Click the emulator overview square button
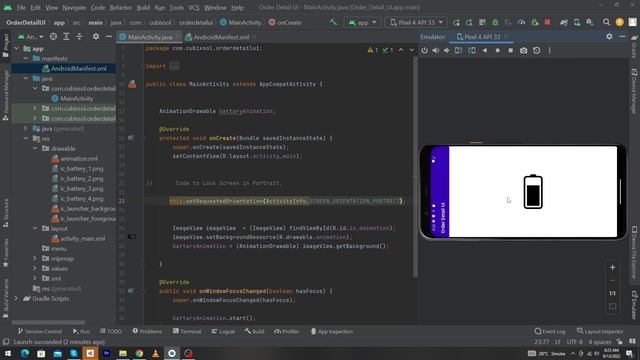 click(510, 51)
